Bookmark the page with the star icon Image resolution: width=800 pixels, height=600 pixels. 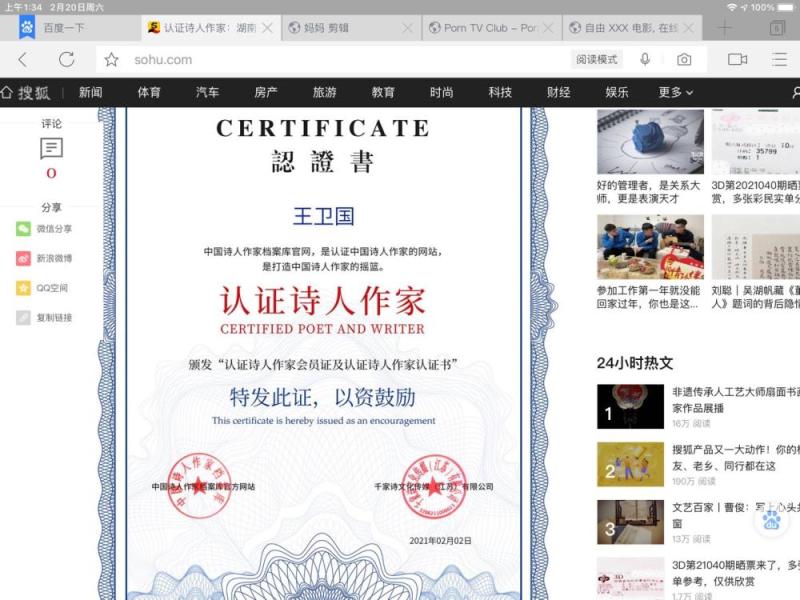coord(112,60)
